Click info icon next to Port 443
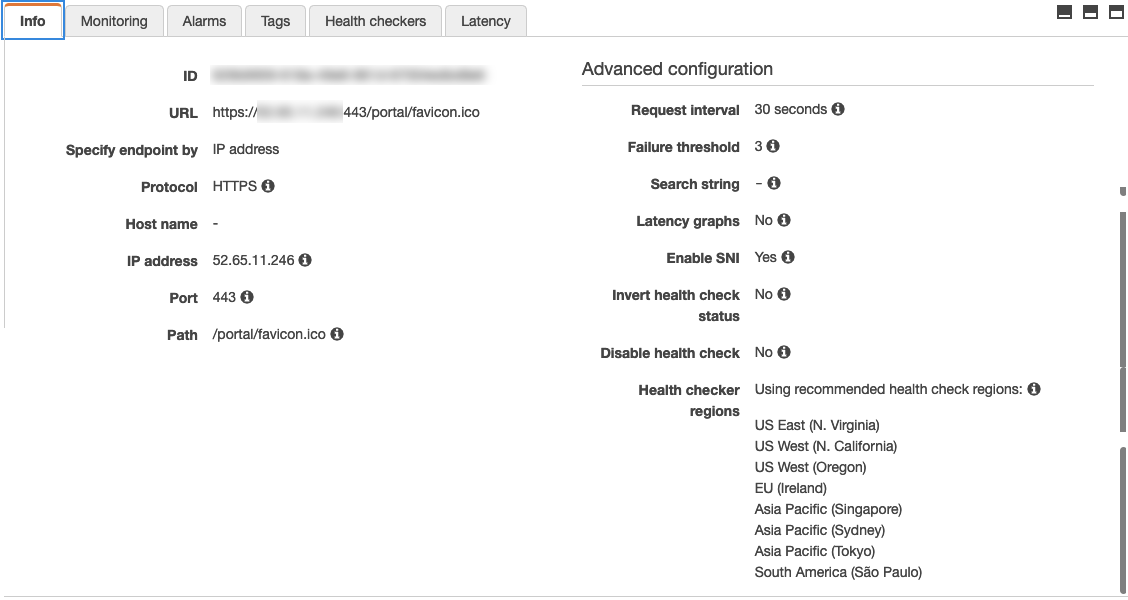Viewport: 1128px width, 600px height. 247,297
